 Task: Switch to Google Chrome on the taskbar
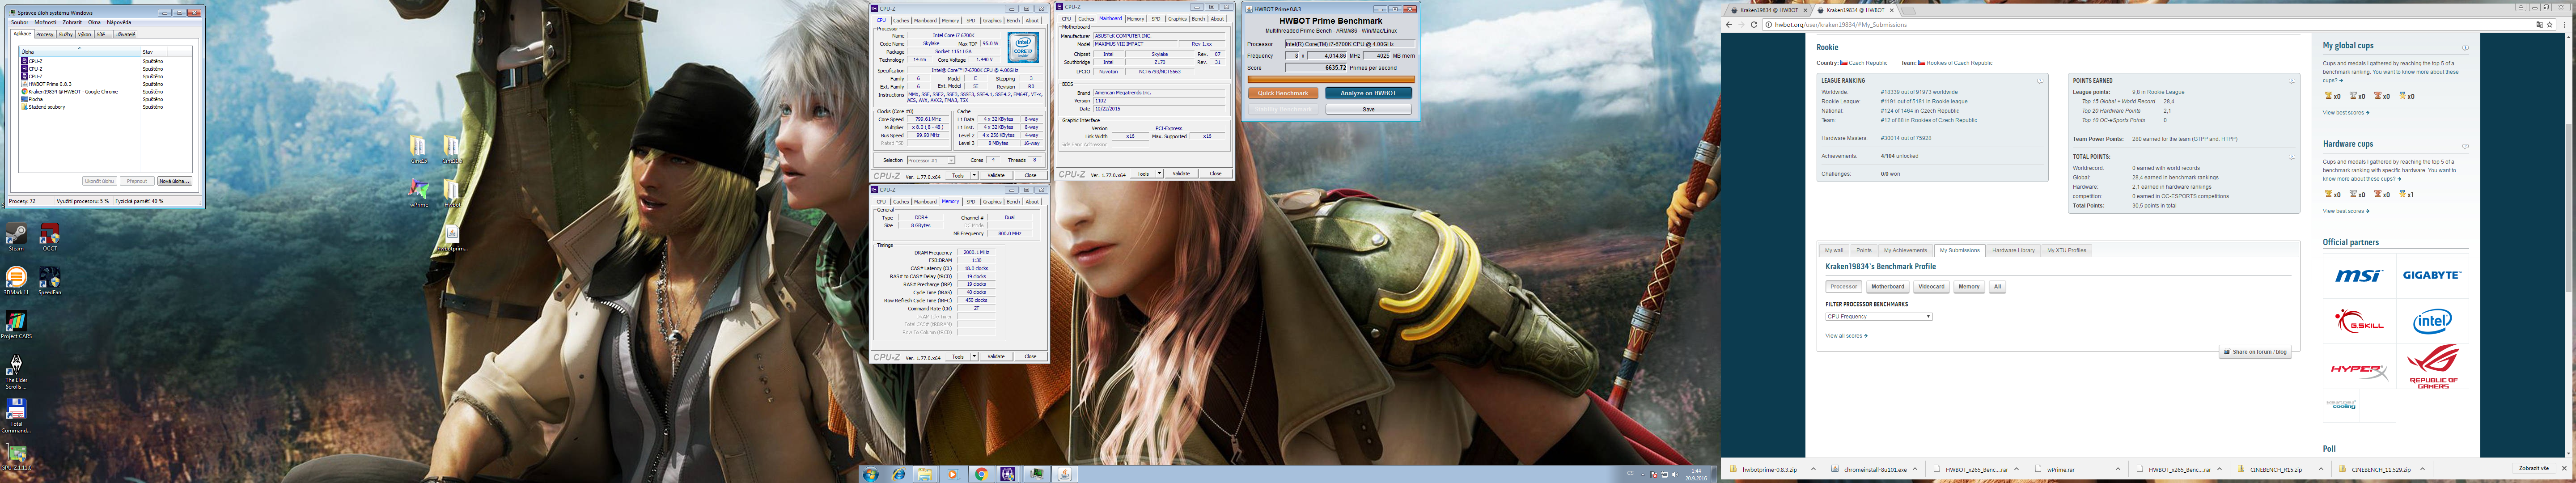(981, 474)
